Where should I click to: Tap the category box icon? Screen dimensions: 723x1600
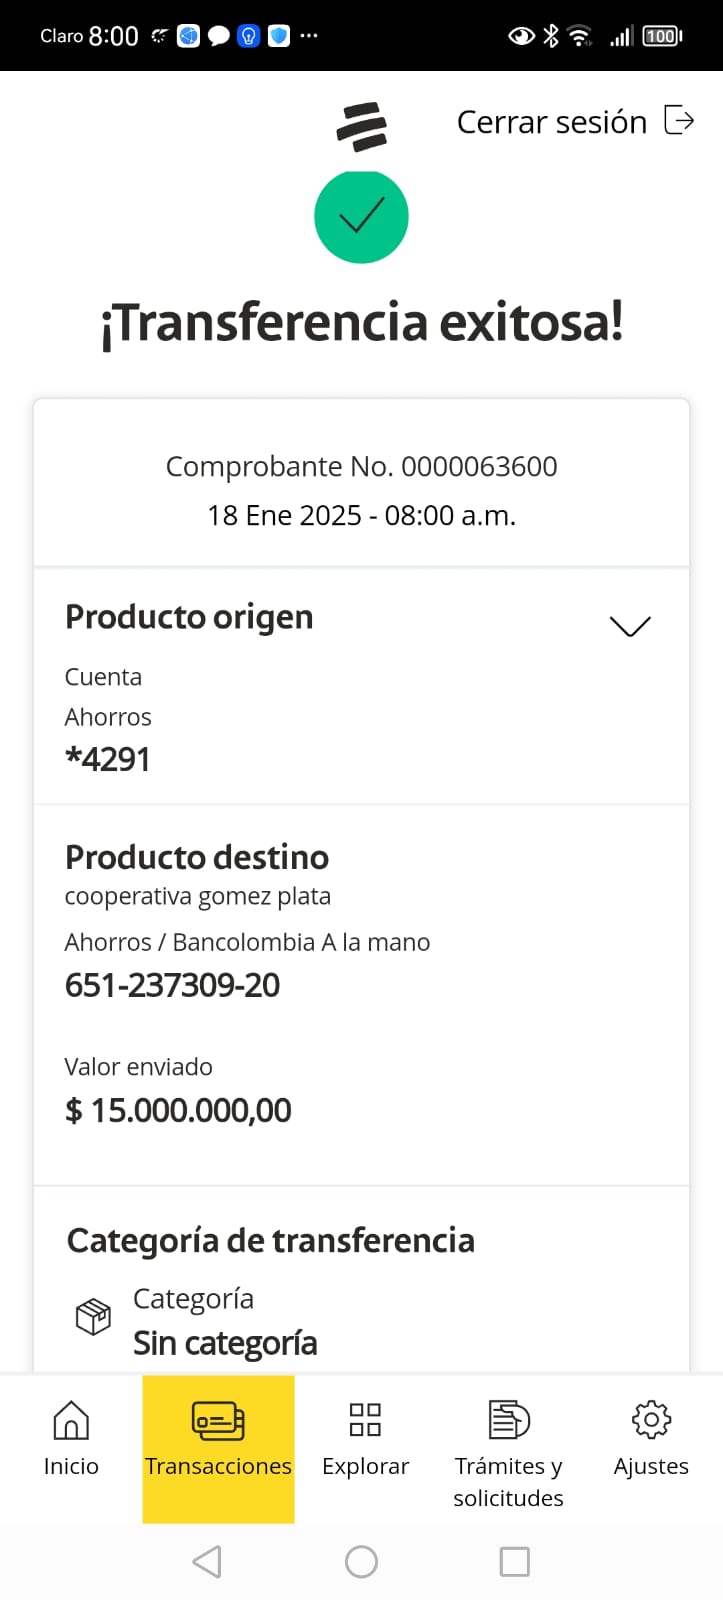(93, 1317)
